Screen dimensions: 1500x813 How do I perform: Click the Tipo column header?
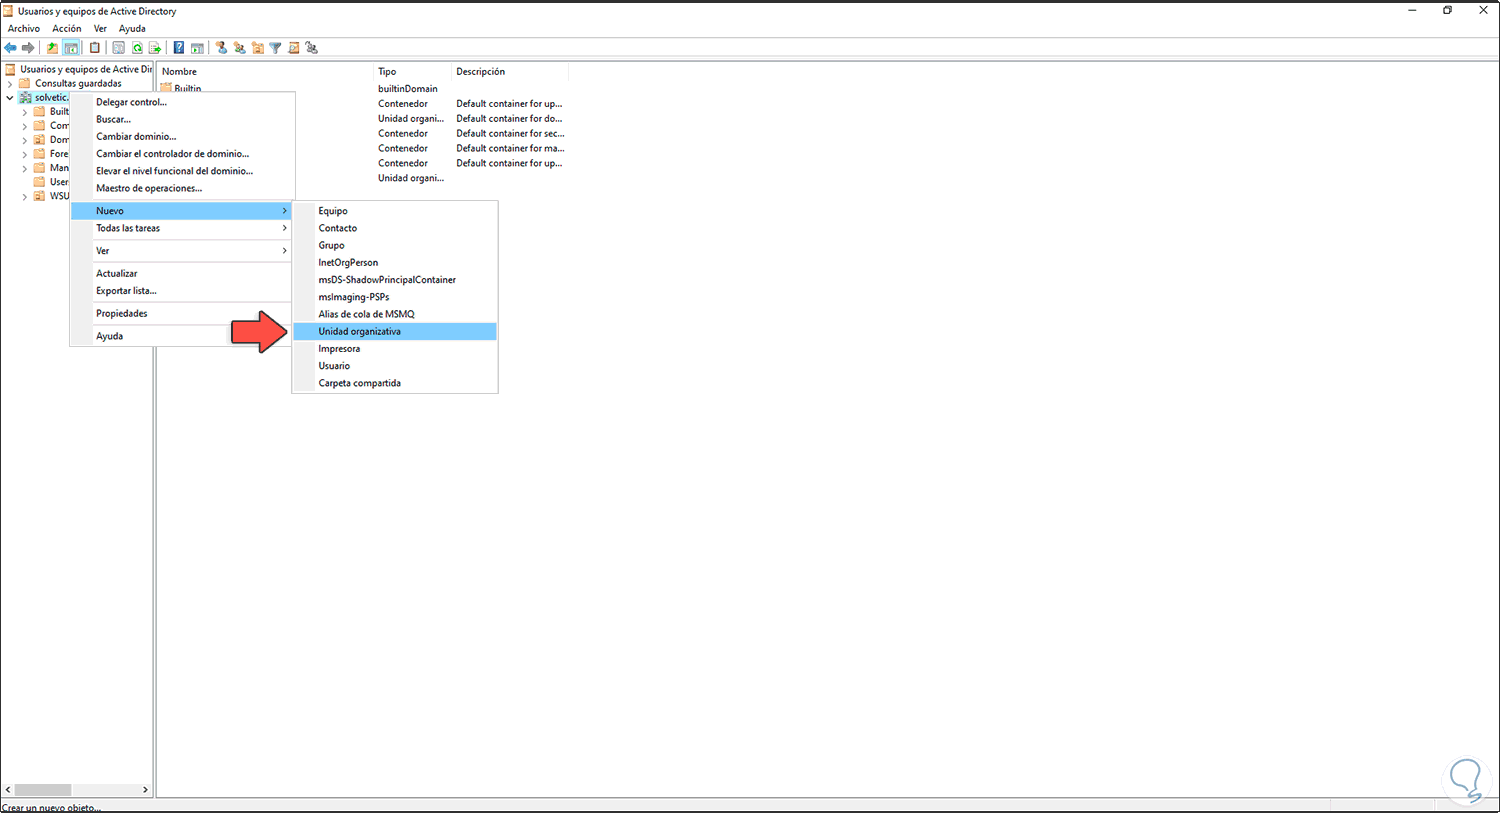413,72
